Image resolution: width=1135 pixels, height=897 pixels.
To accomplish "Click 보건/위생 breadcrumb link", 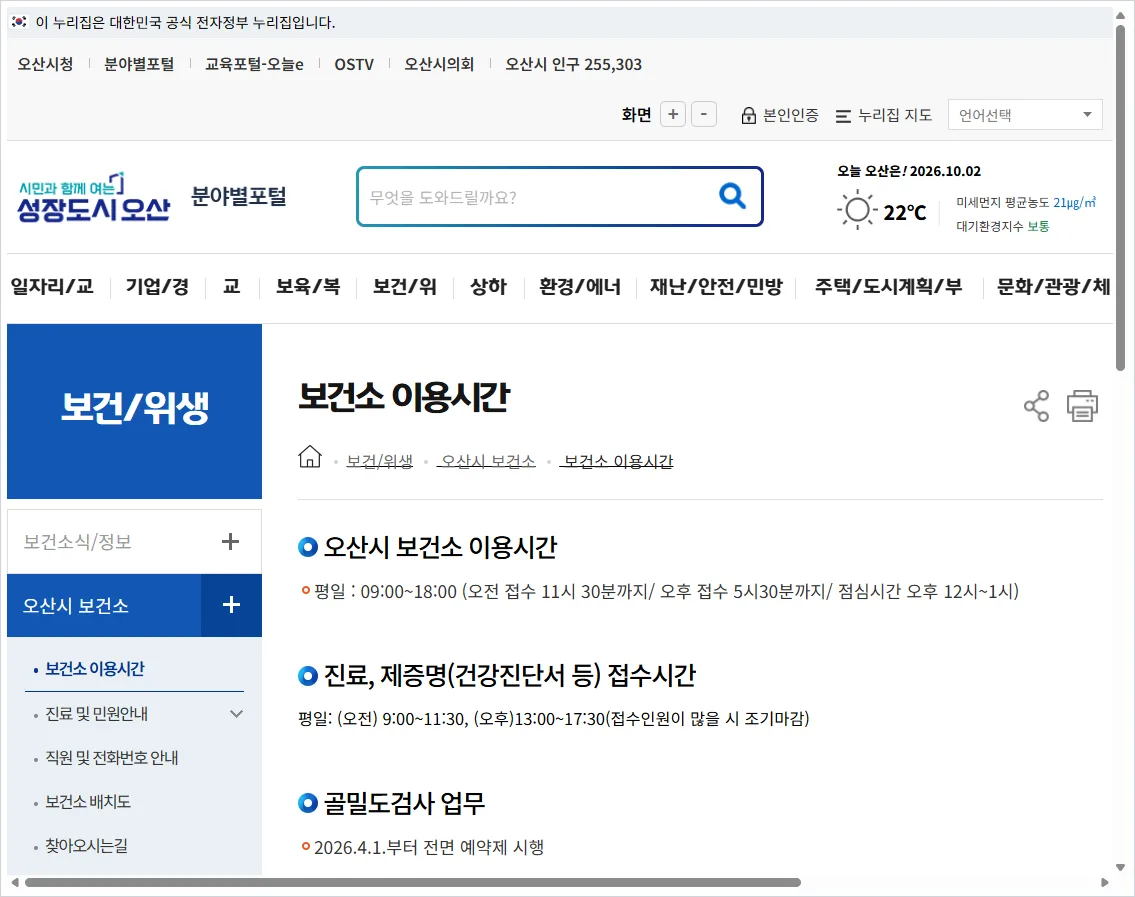I will click(x=379, y=461).
